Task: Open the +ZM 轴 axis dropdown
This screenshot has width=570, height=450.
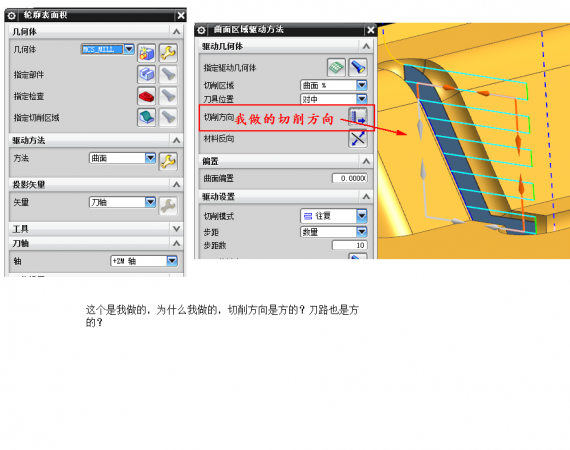Action: (144, 261)
